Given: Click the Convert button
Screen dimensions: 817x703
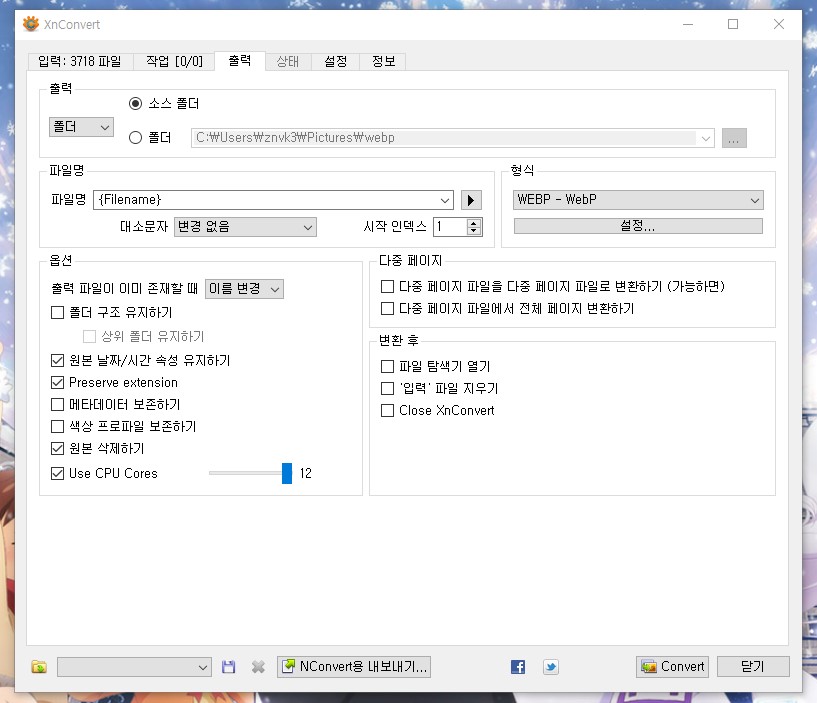Looking at the screenshot, I should pos(672,667).
